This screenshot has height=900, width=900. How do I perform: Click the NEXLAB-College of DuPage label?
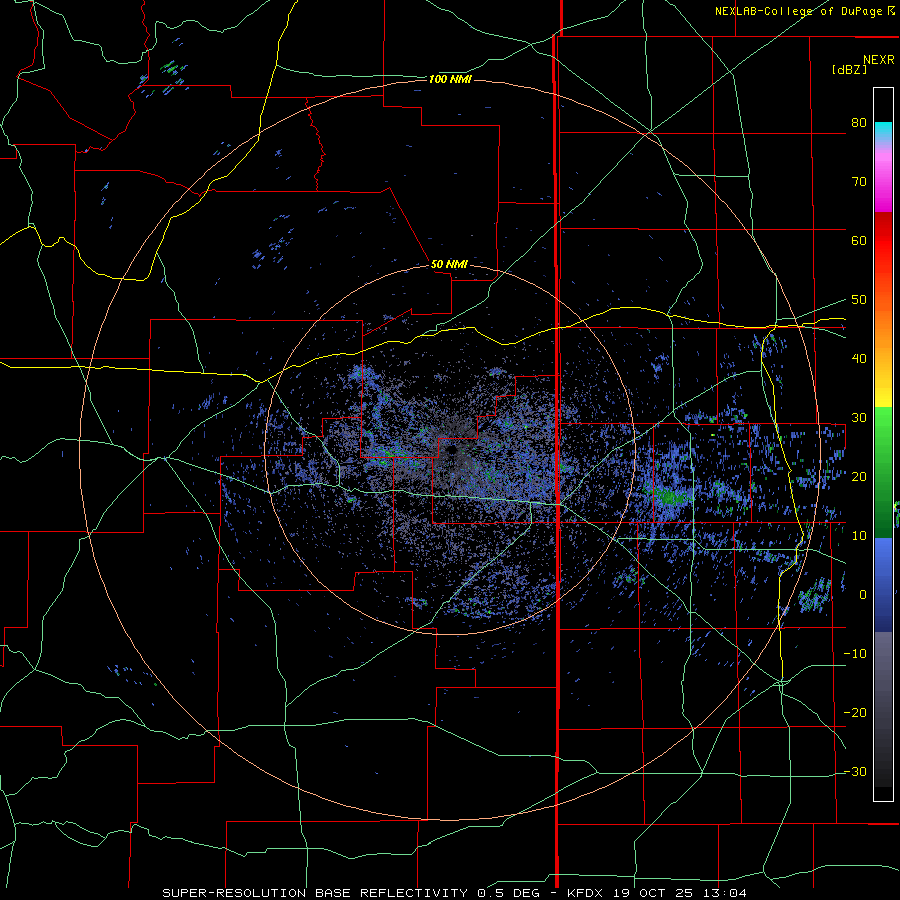point(804,11)
